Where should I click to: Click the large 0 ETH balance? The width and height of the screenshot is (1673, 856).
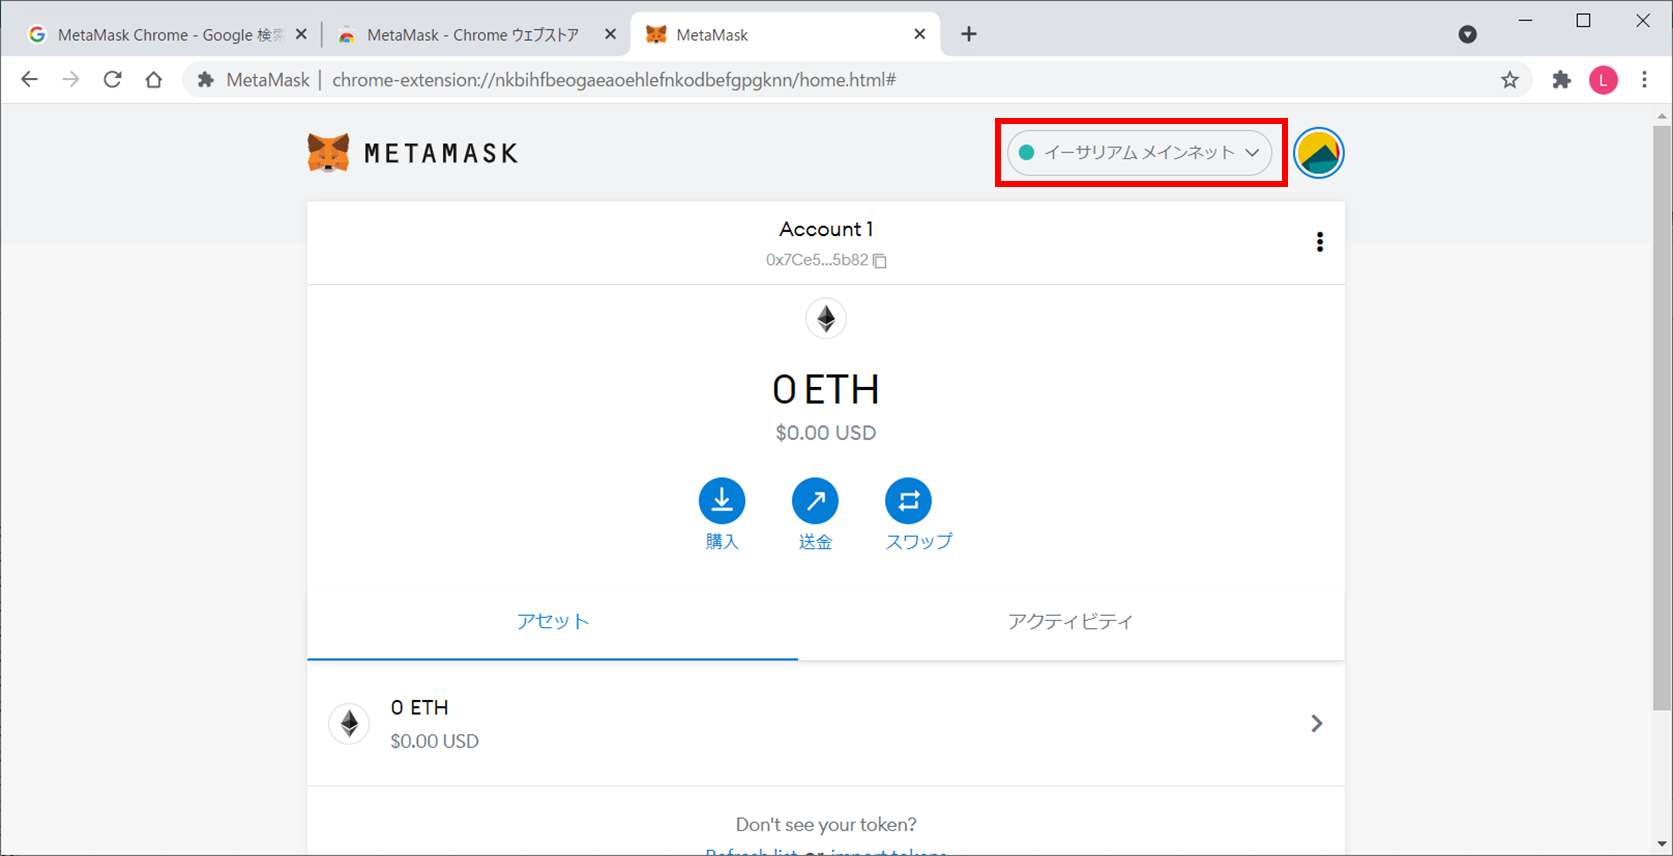[x=826, y=389]
